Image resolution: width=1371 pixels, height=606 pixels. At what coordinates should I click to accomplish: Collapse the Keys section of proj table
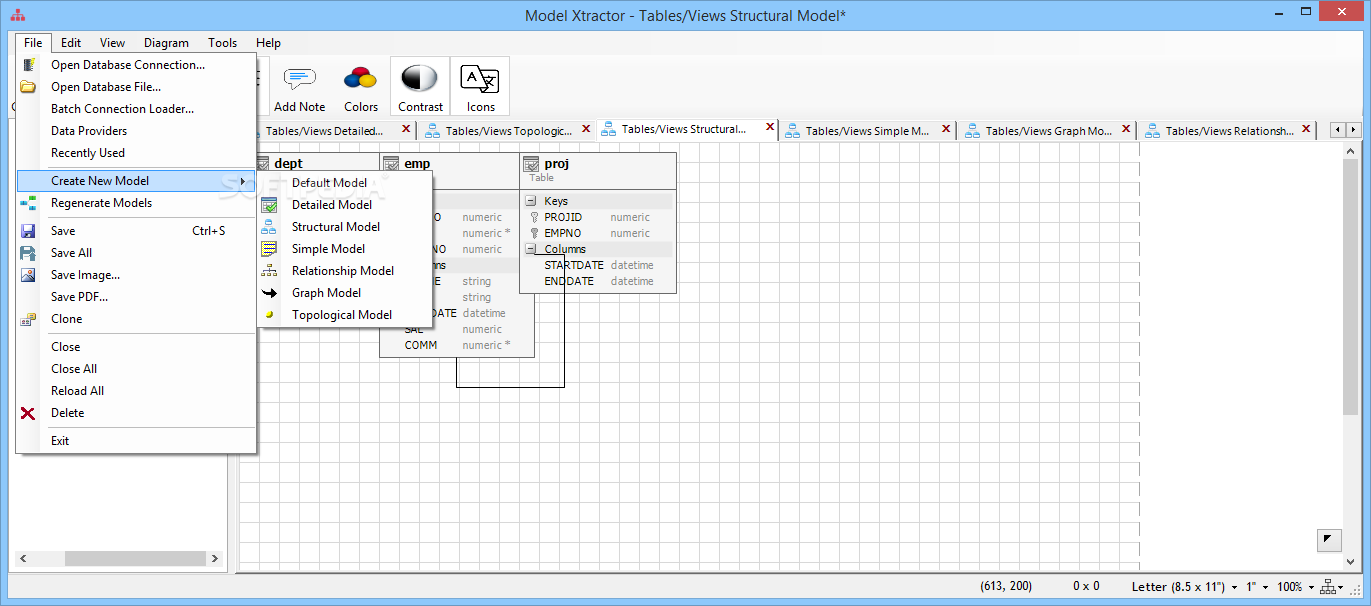coord(531,201)
